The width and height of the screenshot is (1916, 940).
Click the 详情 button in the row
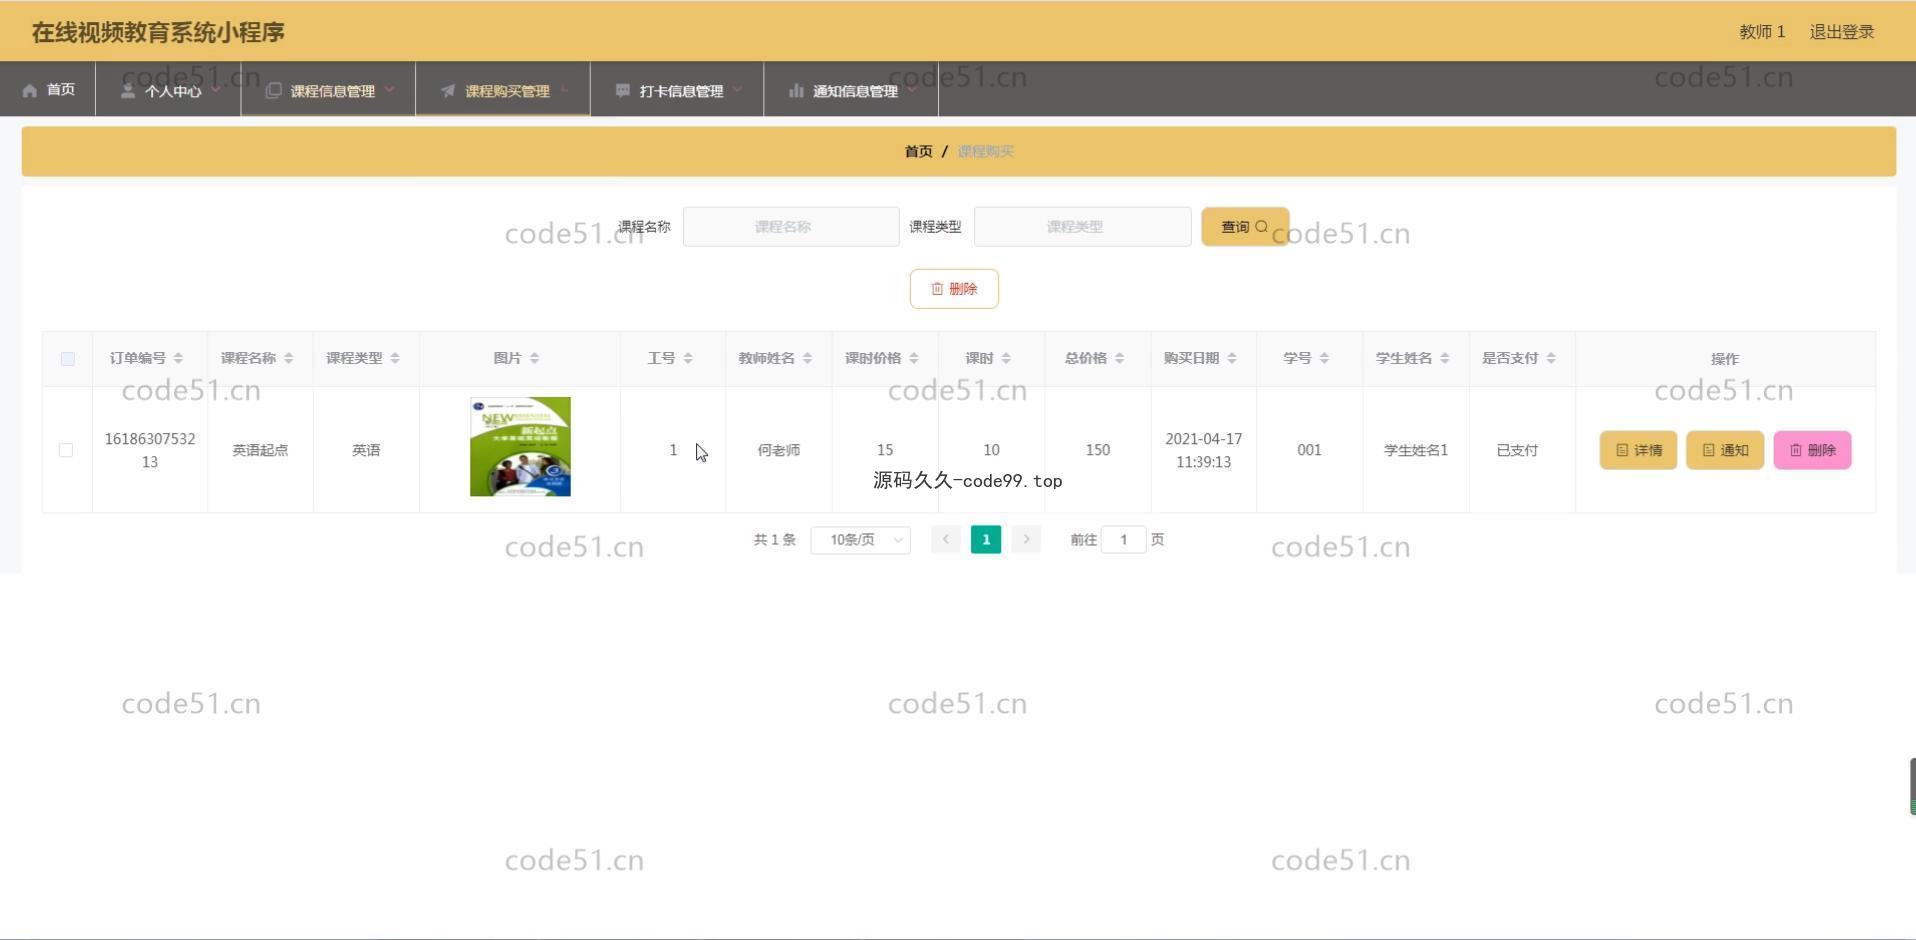click(1638, 450)
